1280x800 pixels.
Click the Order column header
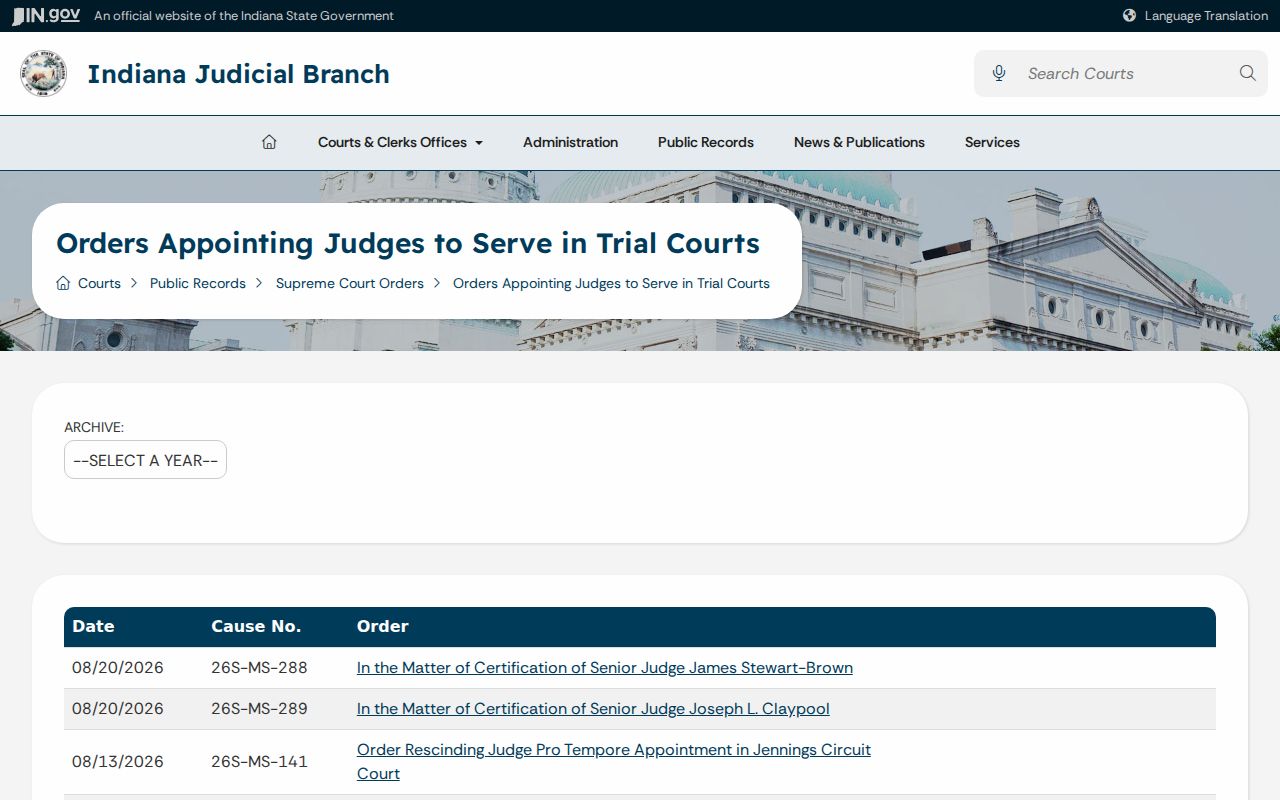coord(383,626)
